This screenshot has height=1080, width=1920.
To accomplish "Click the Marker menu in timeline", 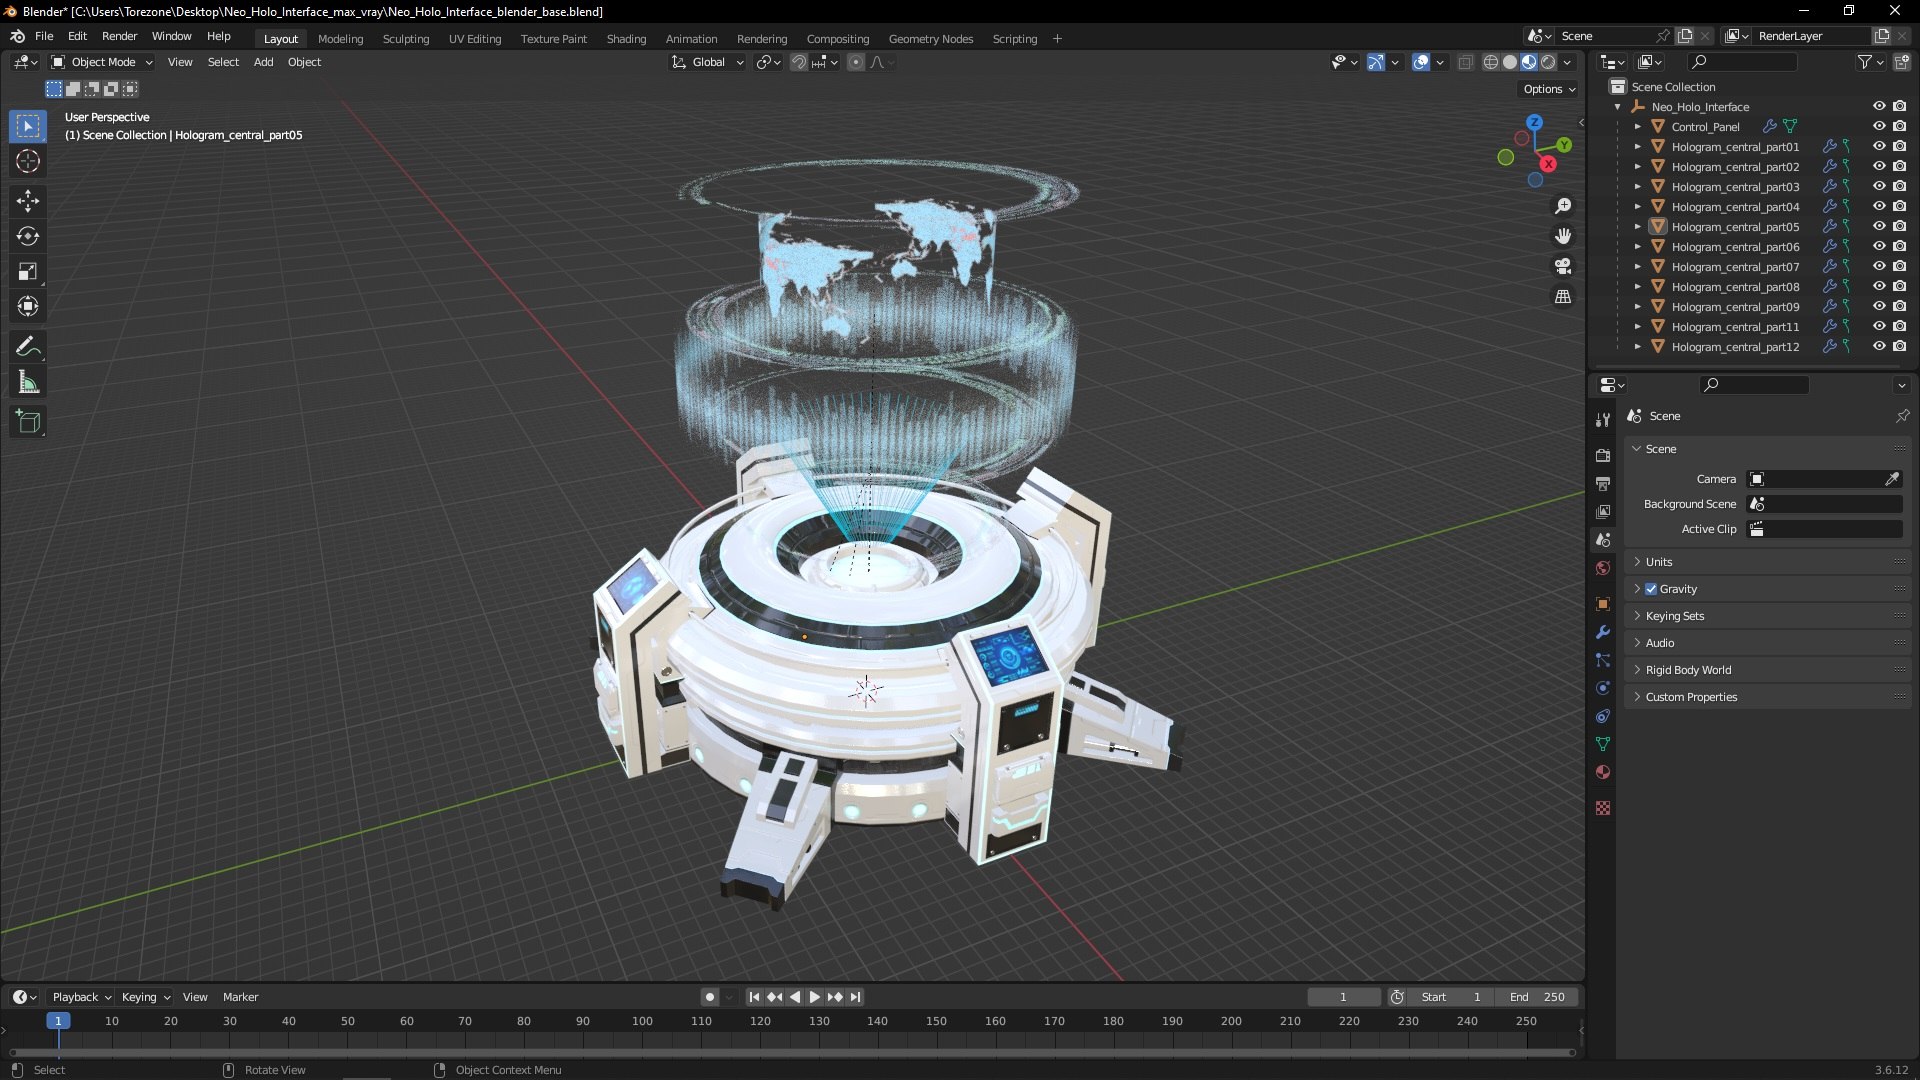I will 240,997.
